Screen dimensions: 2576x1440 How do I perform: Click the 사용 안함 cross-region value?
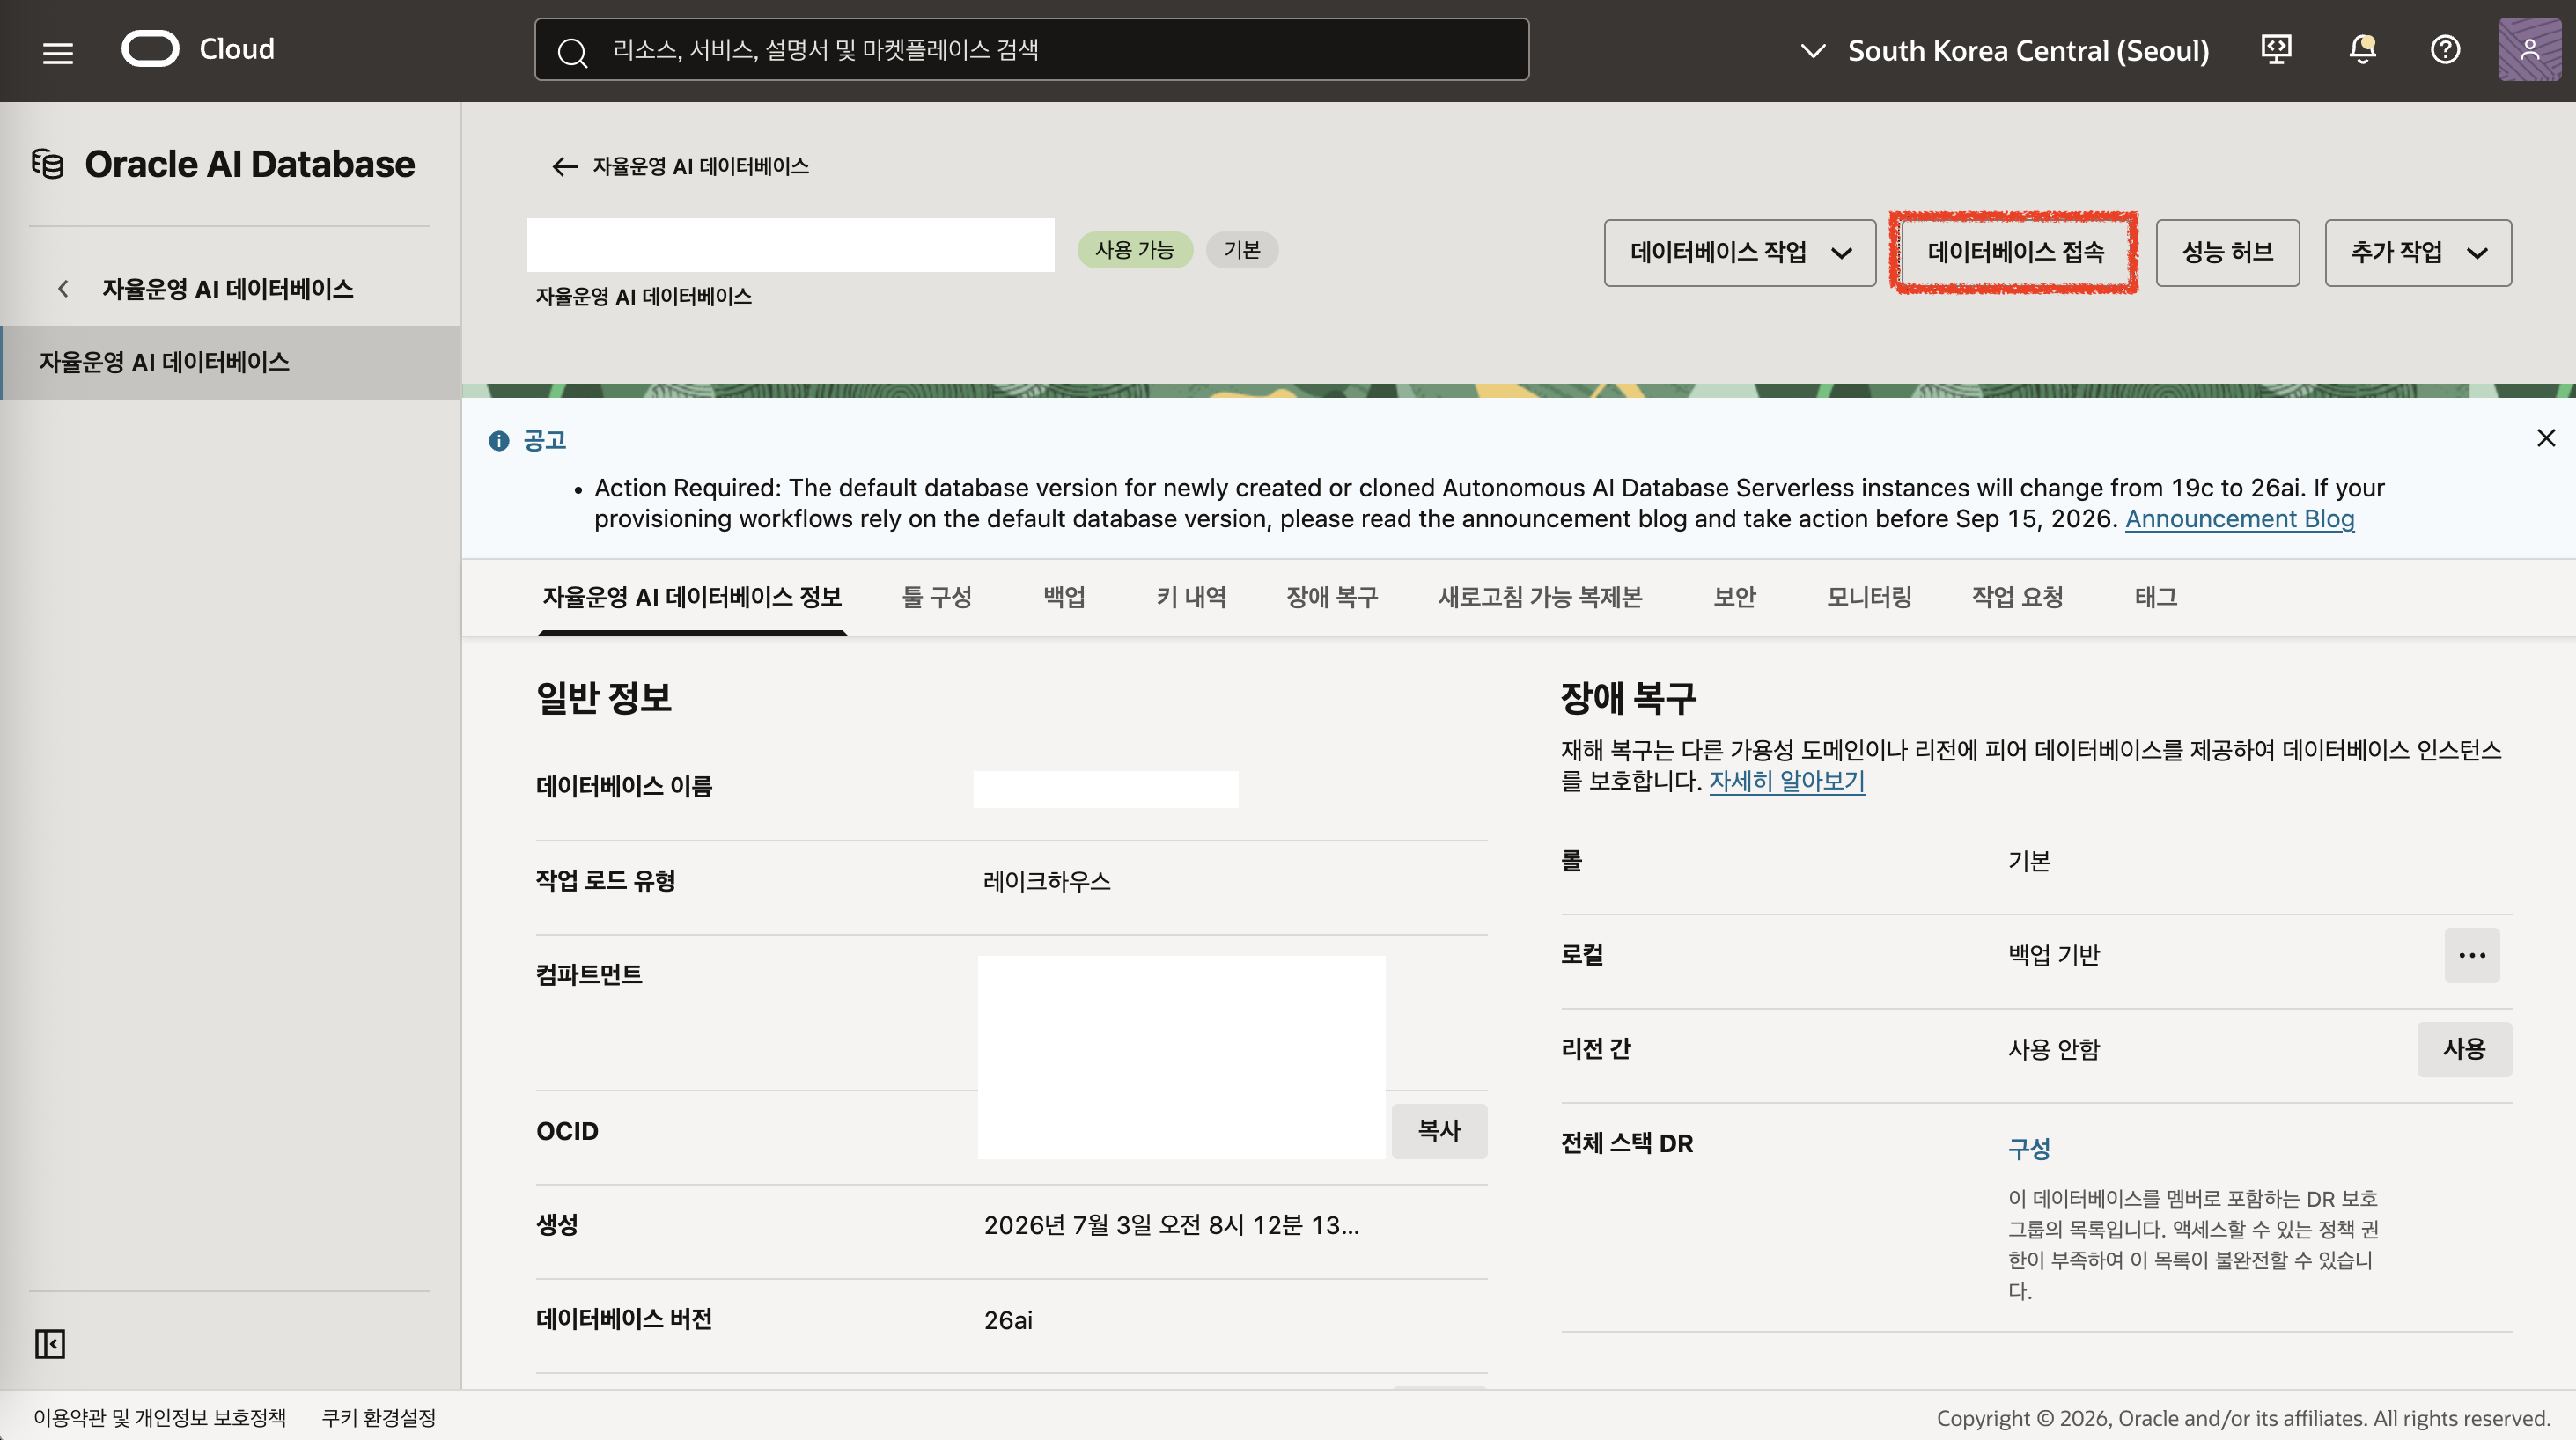tap(2053, 1049)
